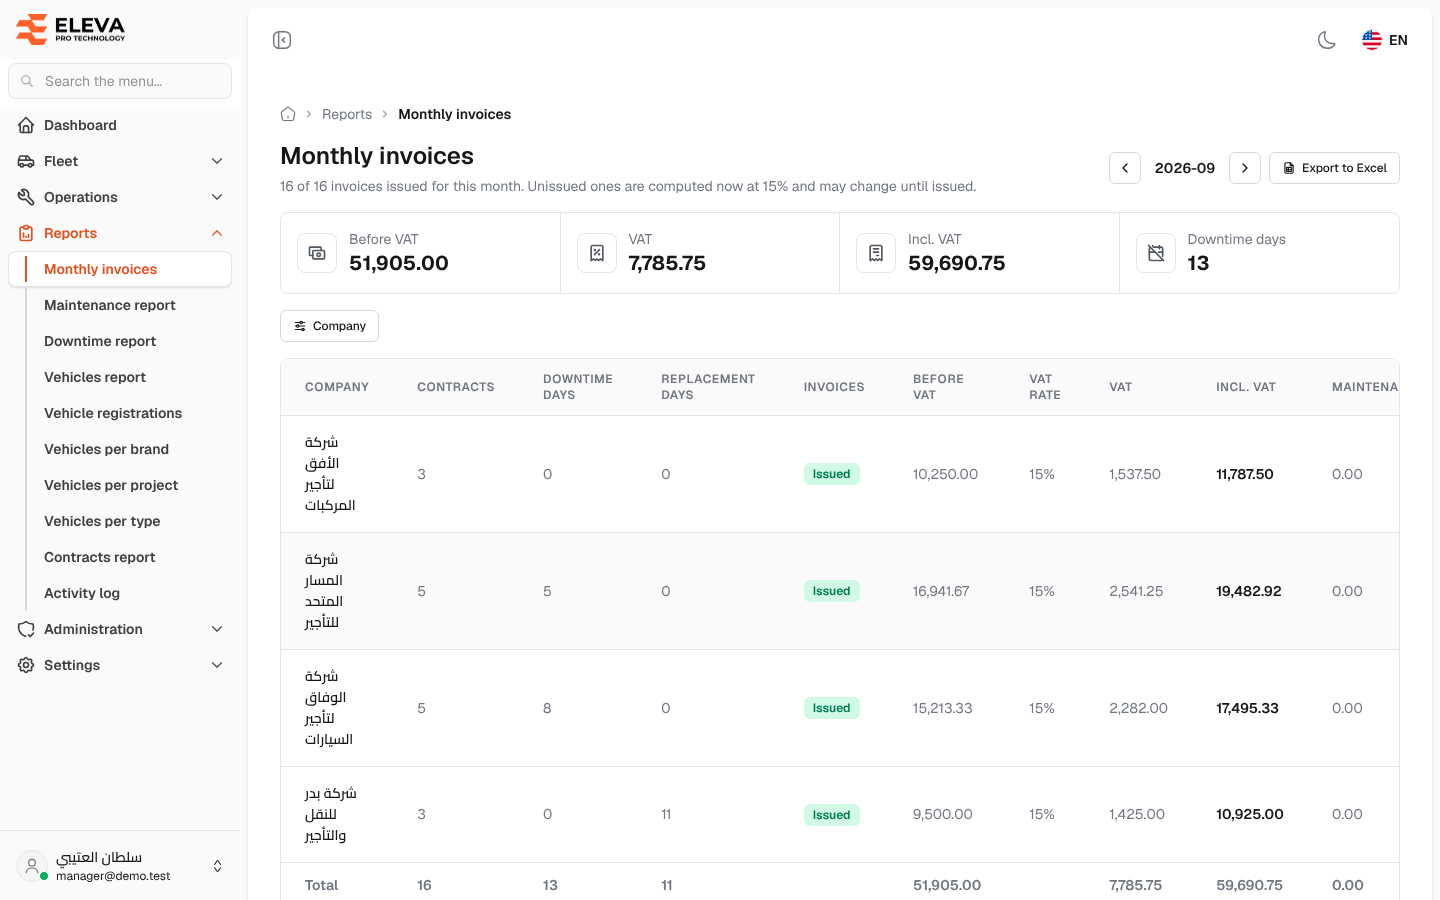Open the Vehicles report page

click(95, 377)
